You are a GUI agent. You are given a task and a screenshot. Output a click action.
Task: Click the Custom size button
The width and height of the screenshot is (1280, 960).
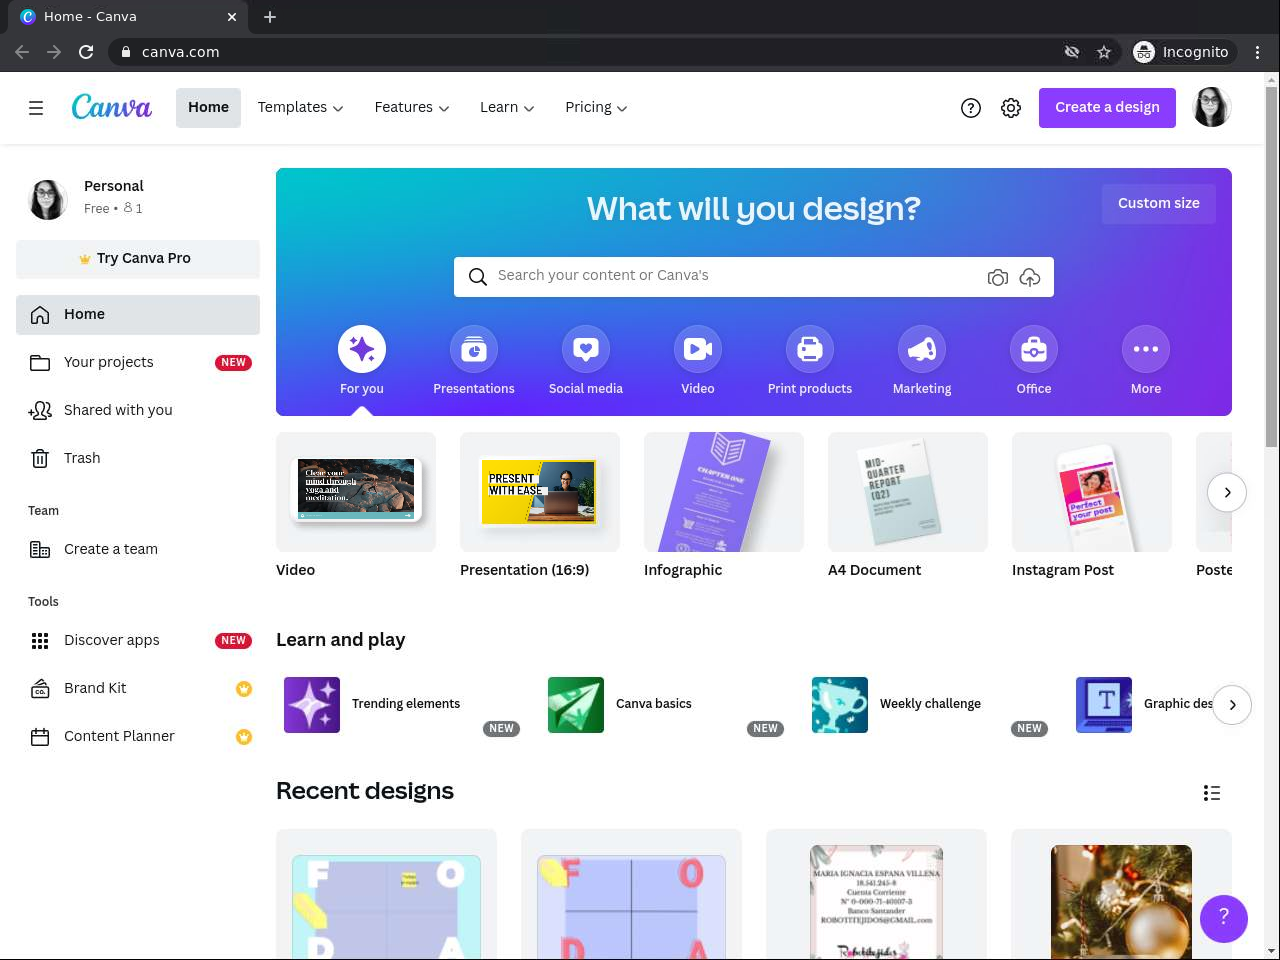[x=1158, y=204]
